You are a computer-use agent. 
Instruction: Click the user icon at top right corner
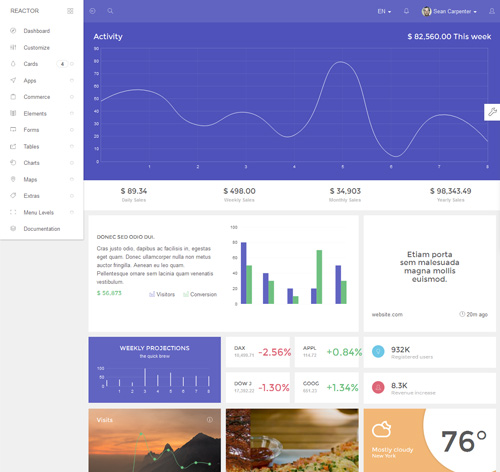[x=492, y=11]
